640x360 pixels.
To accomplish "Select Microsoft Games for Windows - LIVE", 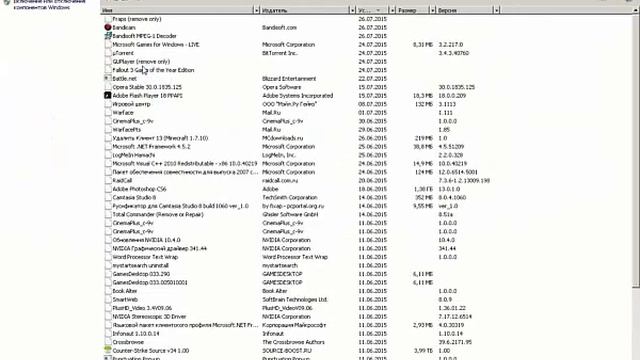I will click(156, 44).
